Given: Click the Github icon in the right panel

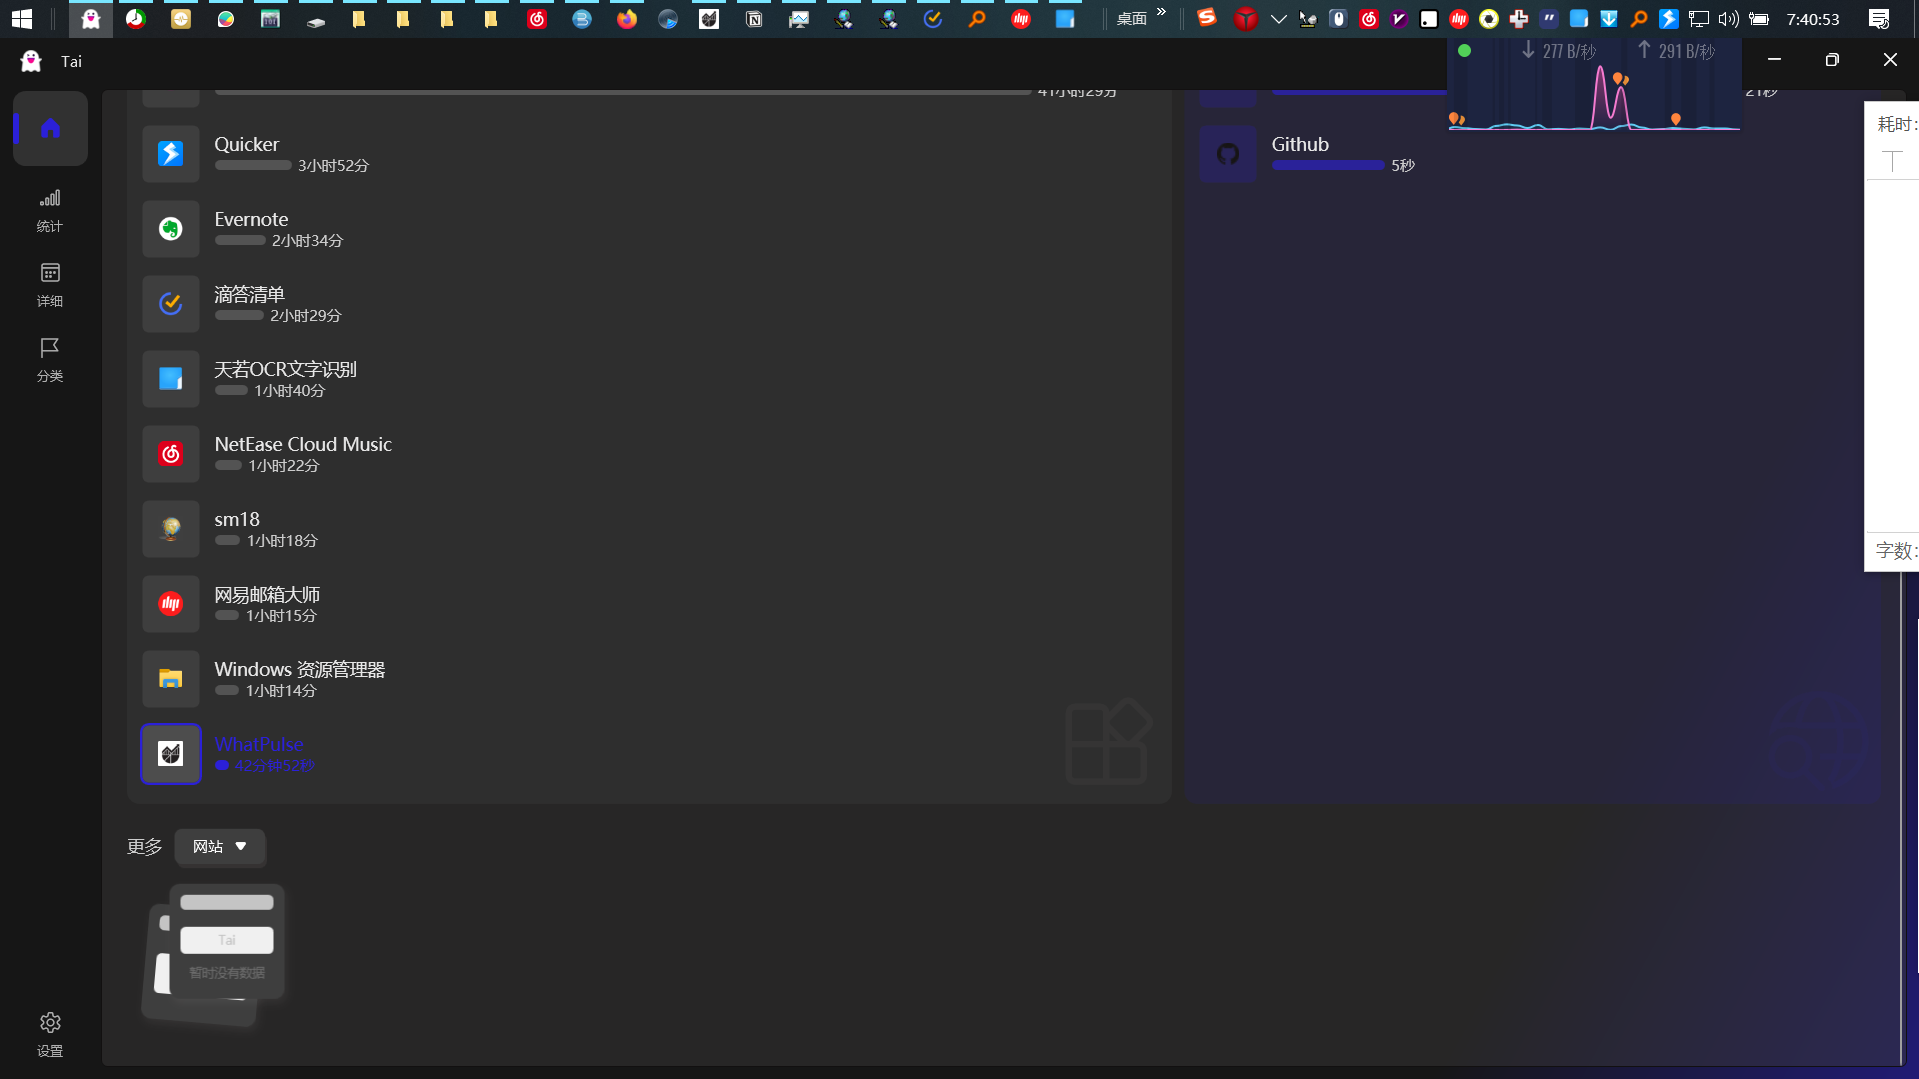Looking at the screenshot, I should click(1228, 153).
